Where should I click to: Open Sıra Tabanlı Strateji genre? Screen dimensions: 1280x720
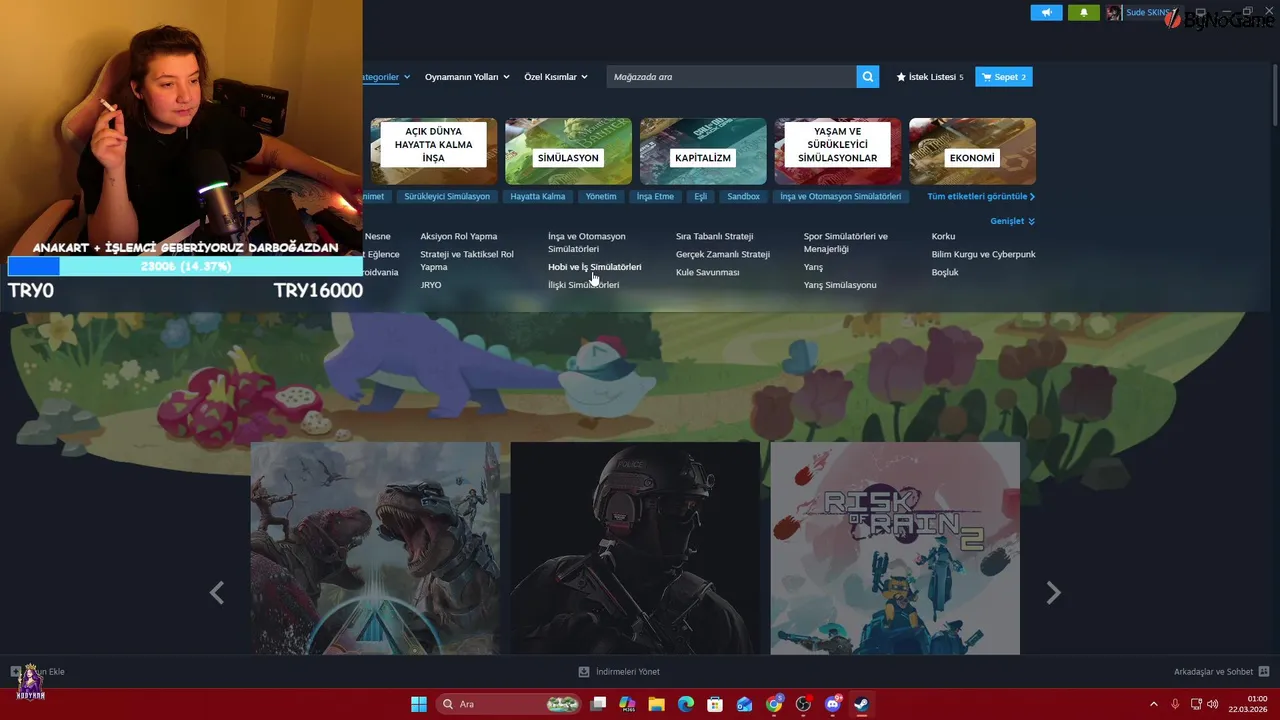point(714,236)
